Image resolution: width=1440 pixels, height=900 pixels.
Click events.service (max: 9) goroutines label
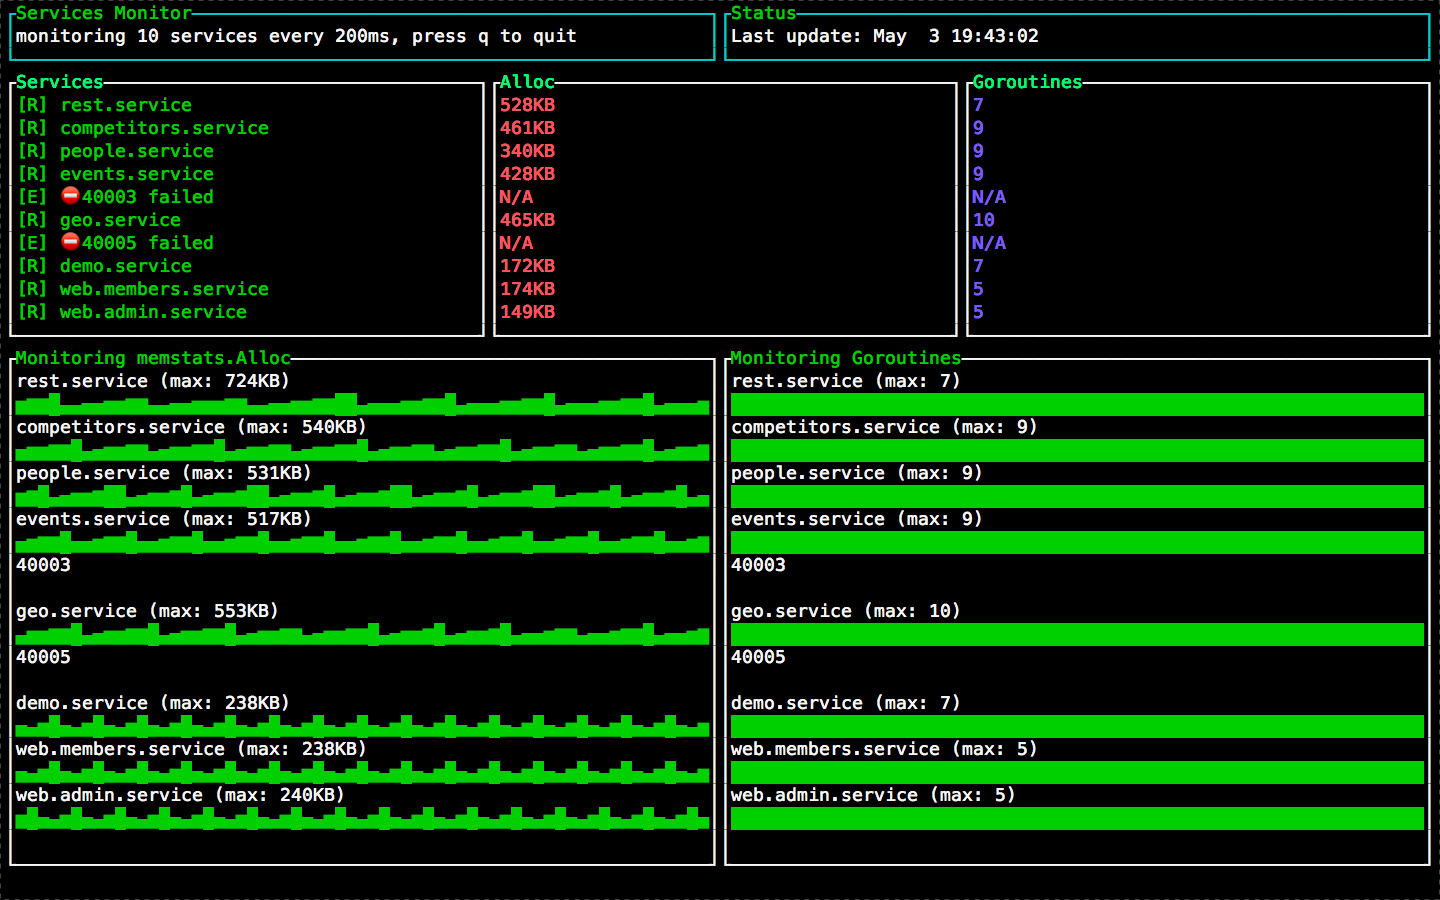(x=857, y=519)
